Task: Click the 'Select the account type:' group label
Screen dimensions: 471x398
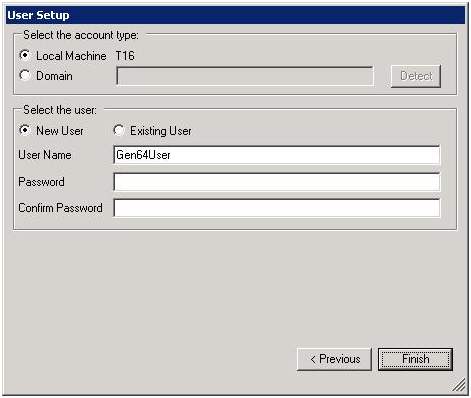Action: coord(81,35)
